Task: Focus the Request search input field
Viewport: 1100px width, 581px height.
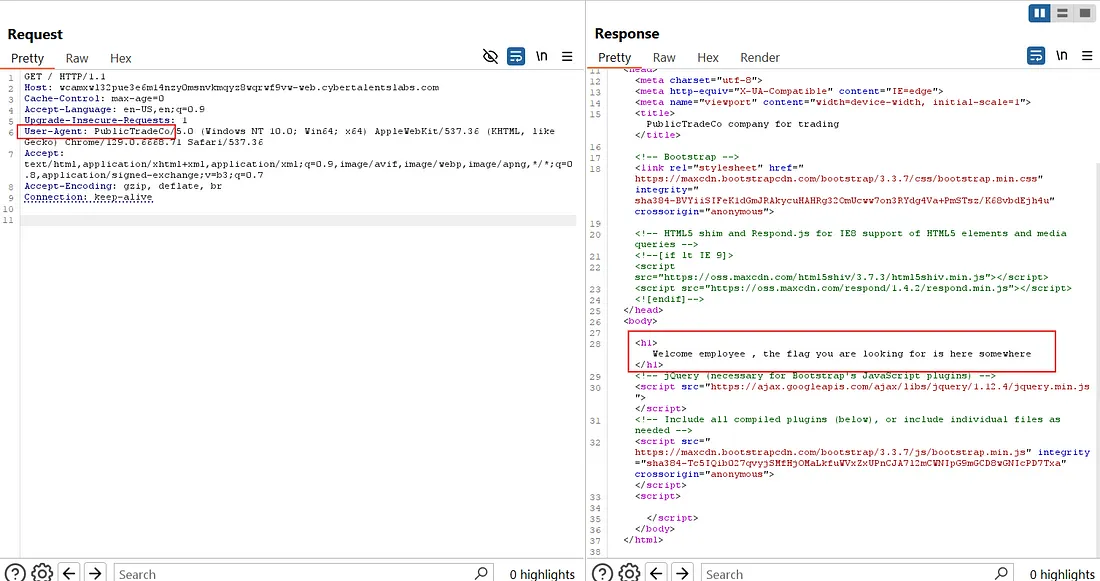Action: coord(303,573)
